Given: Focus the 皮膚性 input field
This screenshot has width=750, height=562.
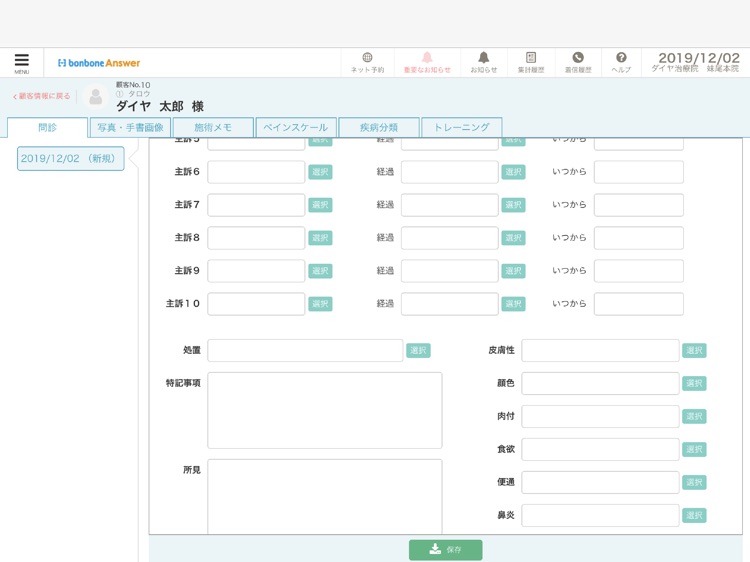Looking at the screenshot, I should click(x=600, y=350).
